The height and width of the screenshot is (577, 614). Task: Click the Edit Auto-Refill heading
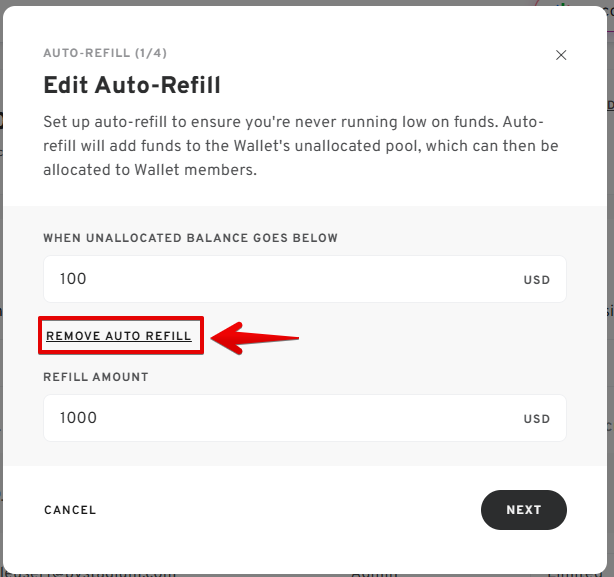coord(132,85)
